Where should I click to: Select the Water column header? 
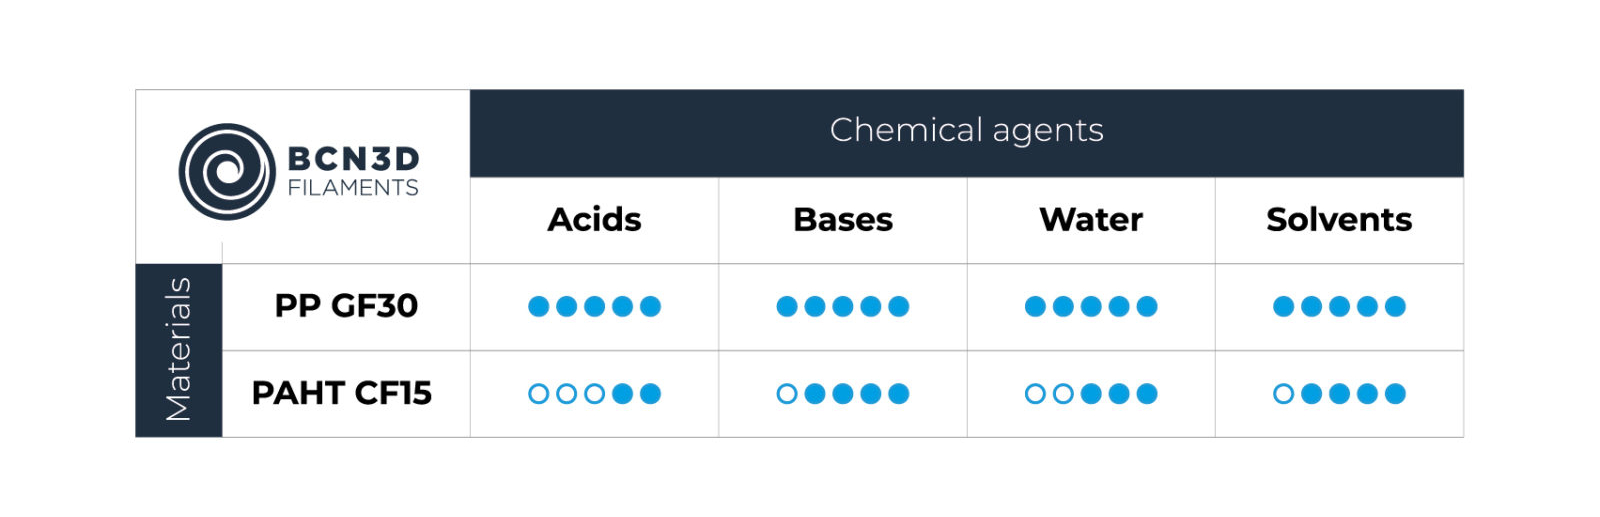pos(1091,220)
